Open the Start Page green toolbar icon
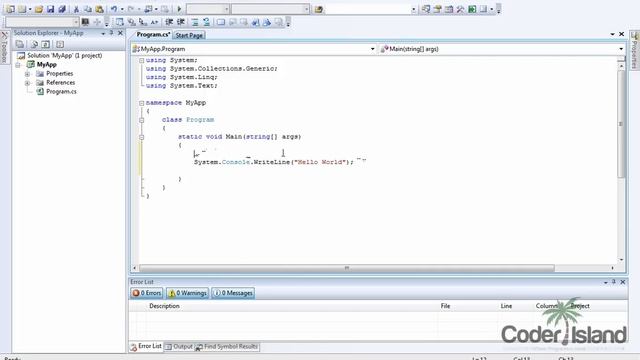640x360 pixels. point(472,9)
